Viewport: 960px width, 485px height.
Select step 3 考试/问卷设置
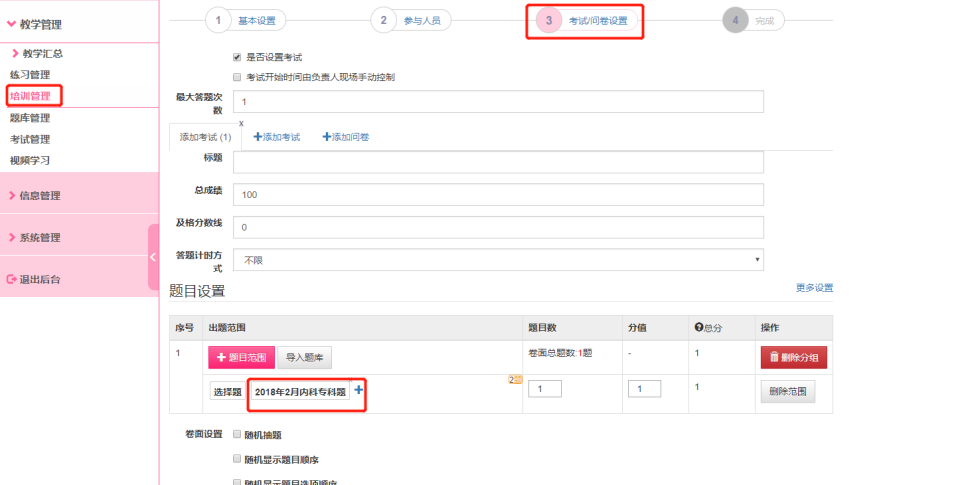[598, 21]
